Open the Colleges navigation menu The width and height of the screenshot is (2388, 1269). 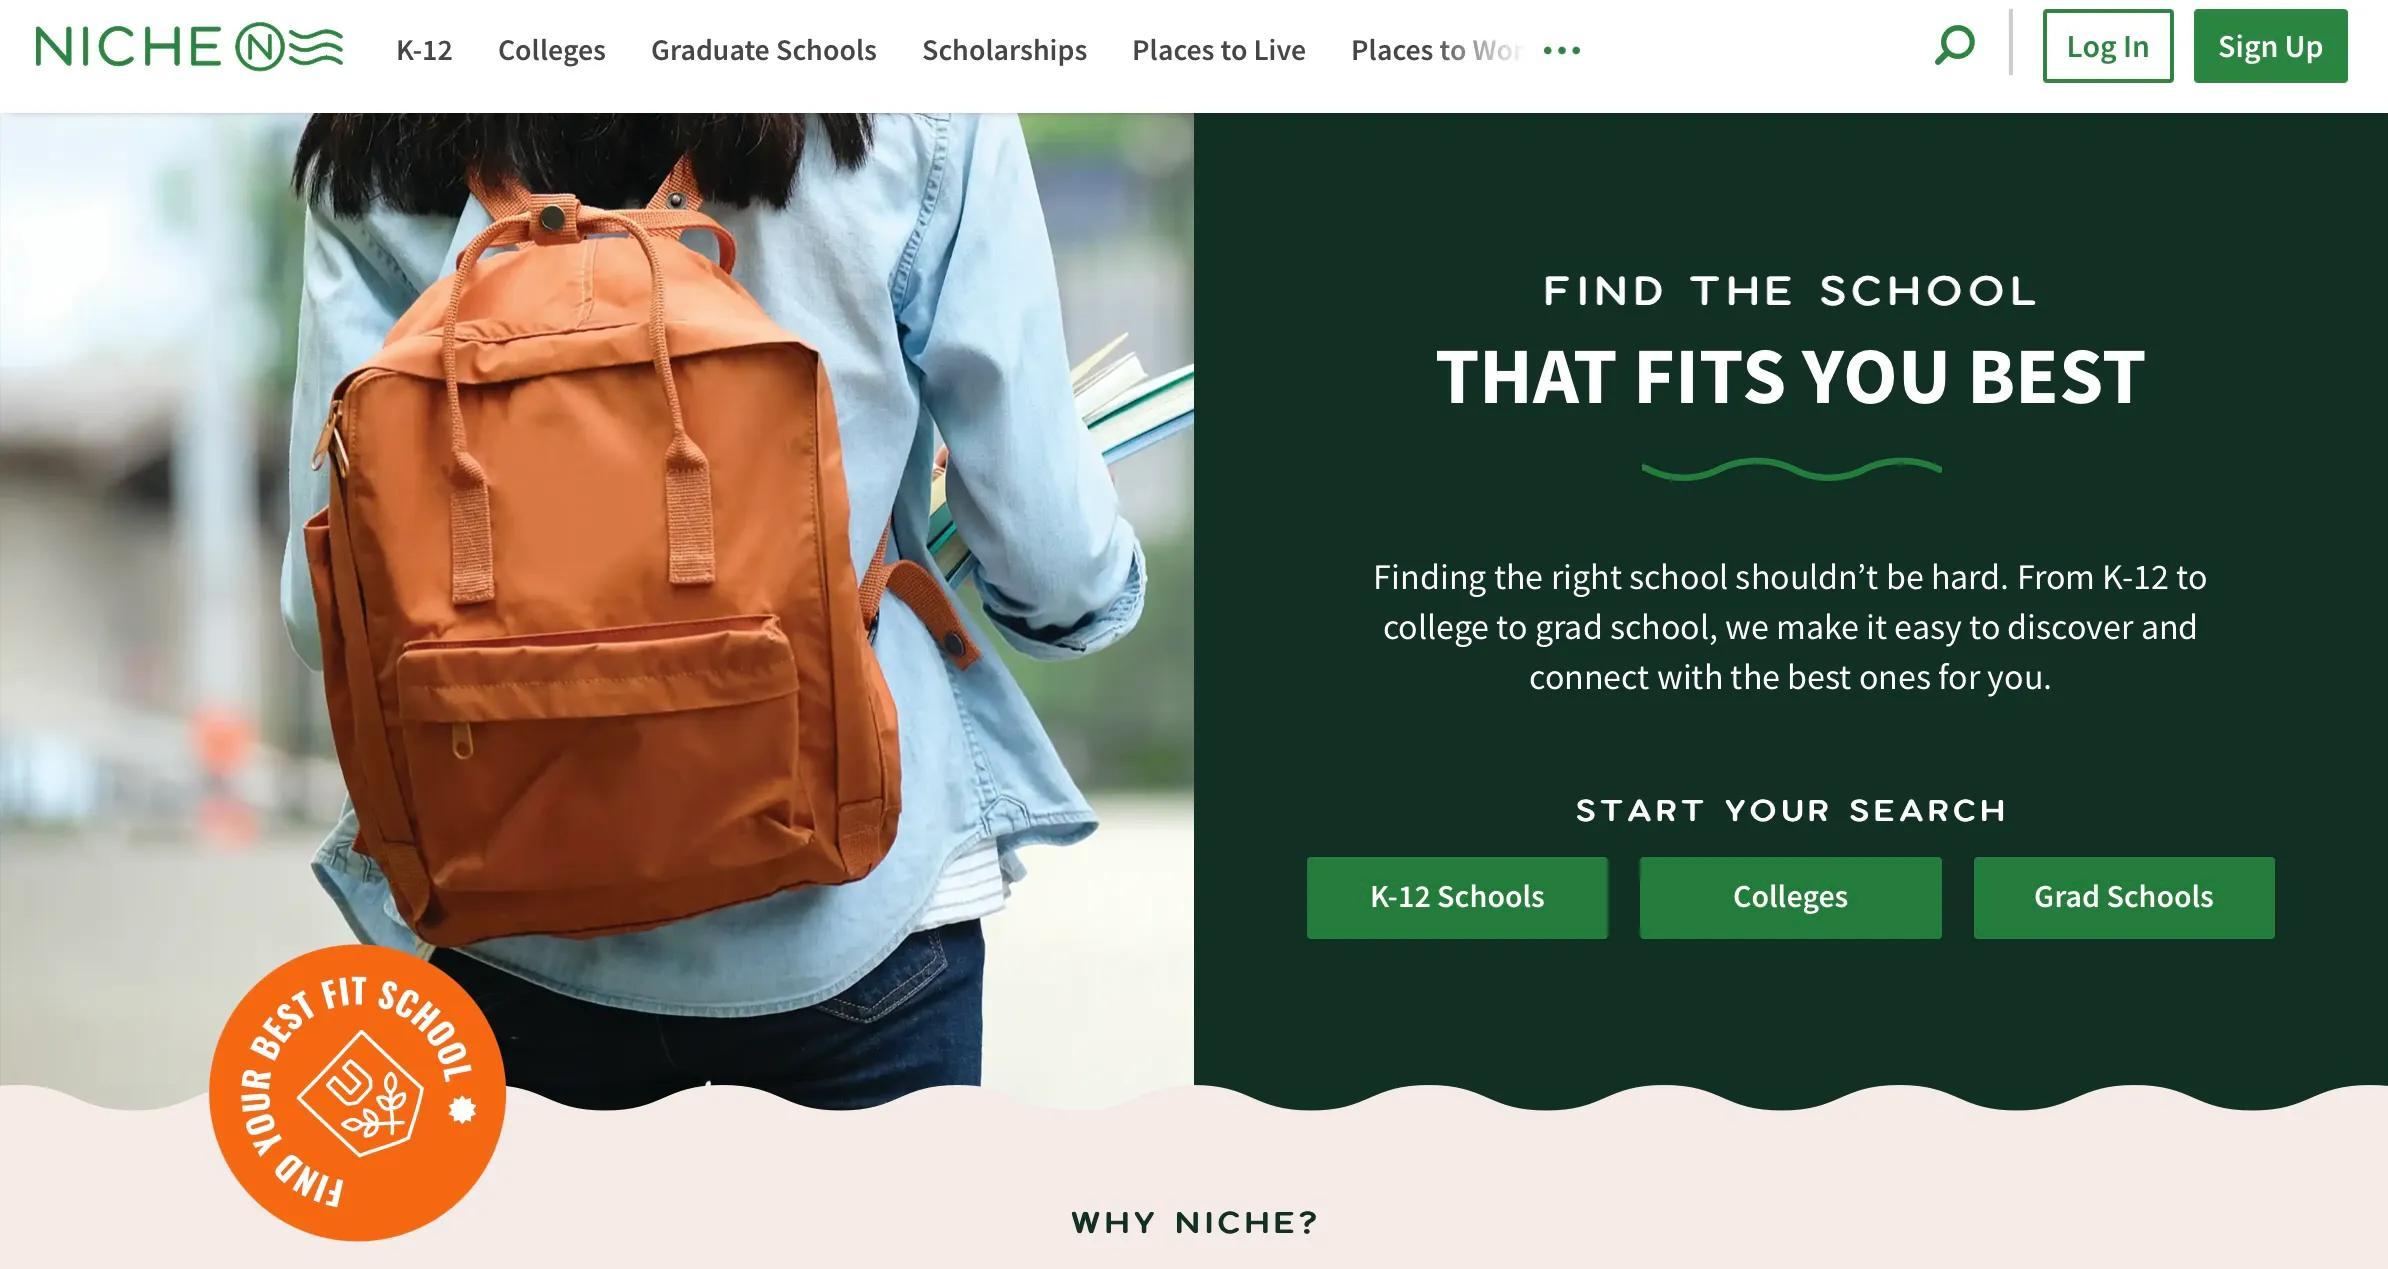pyautogui.click(x=552, y=50)
